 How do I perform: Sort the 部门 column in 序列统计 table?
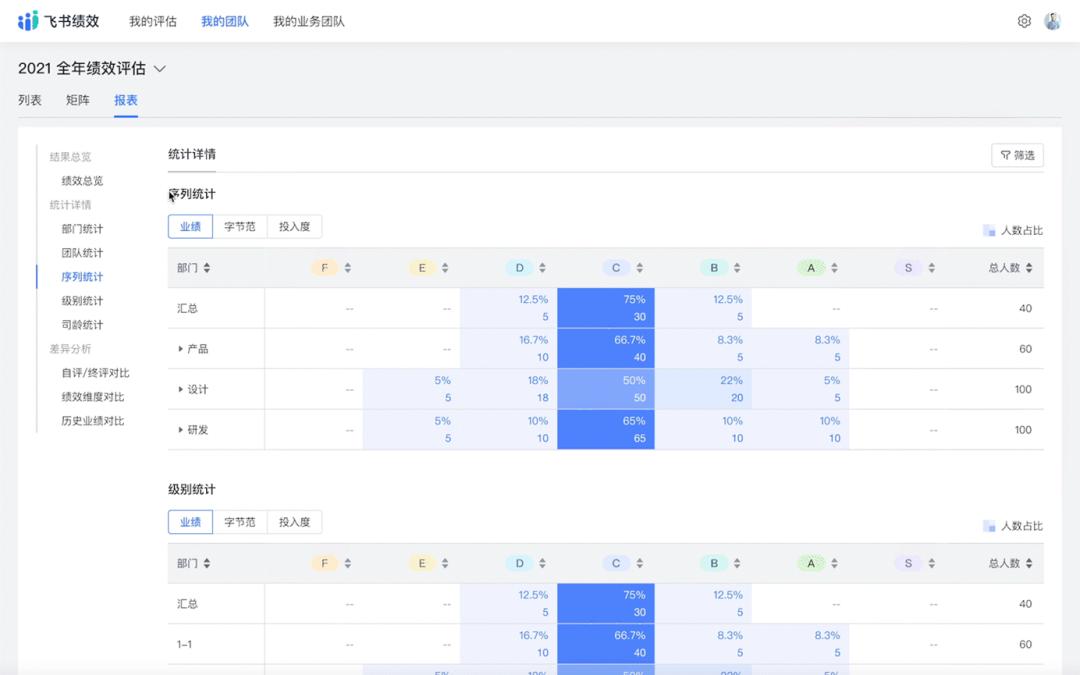point(207,268)
